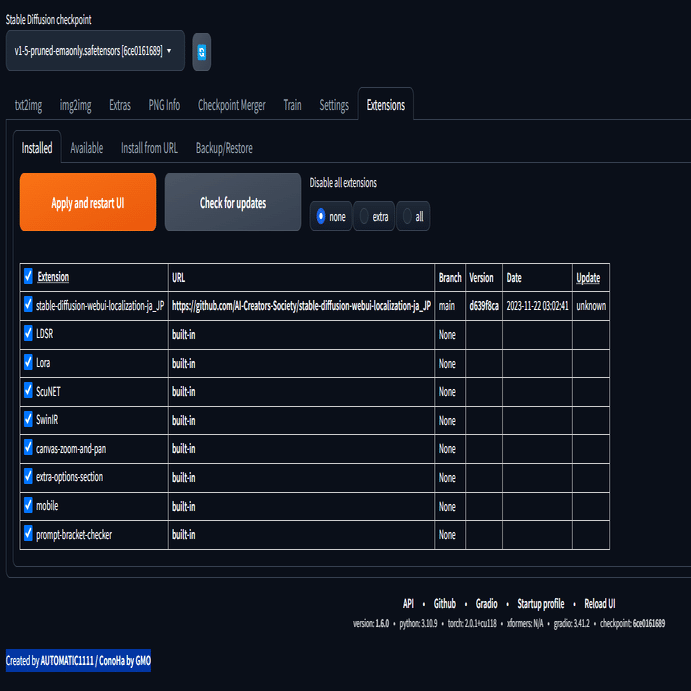
Task: Disable the canvas-zoom-and-pan extension checkbox
Action: [x=28, y=447]
